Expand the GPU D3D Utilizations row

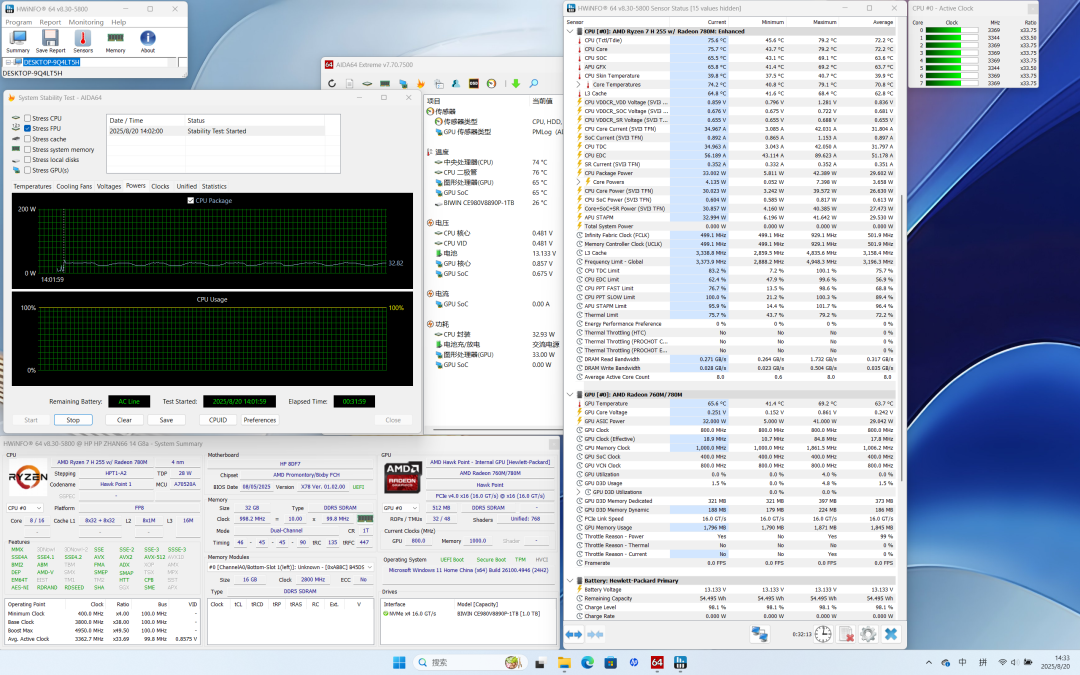pos(579,492)
